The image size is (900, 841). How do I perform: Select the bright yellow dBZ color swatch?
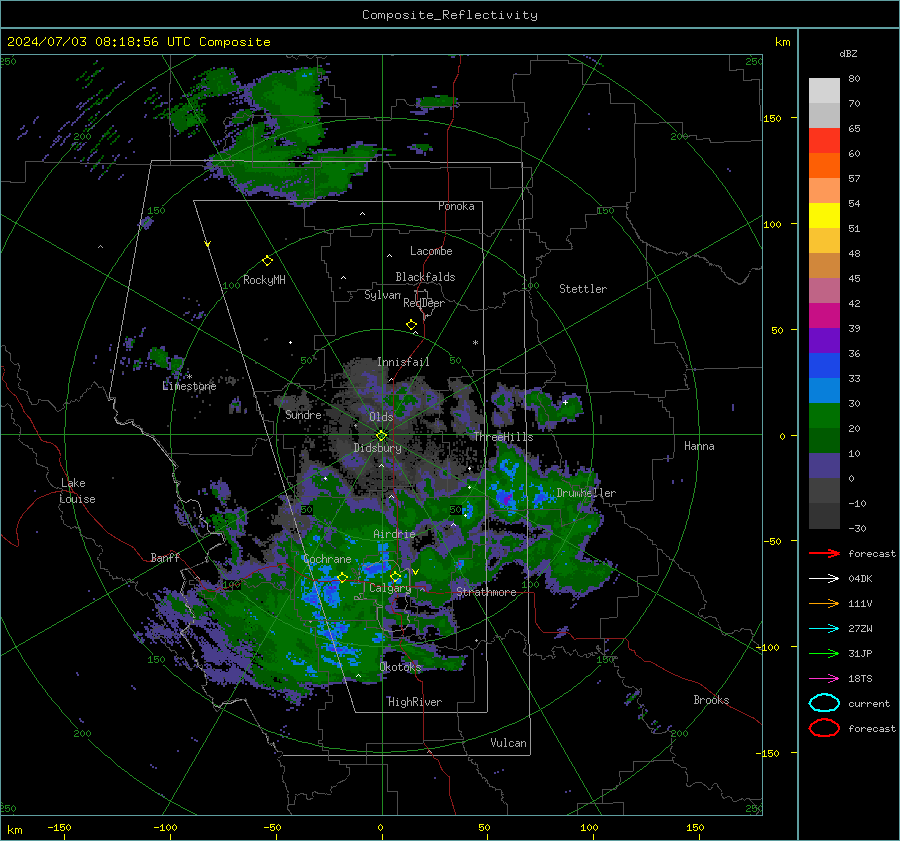pyautogui.click(x=824, y=216)
